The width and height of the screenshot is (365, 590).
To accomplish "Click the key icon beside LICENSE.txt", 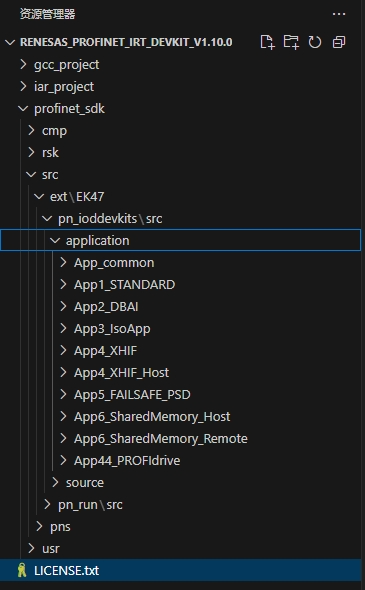I will pyautogui.click(x=22, y=570).
